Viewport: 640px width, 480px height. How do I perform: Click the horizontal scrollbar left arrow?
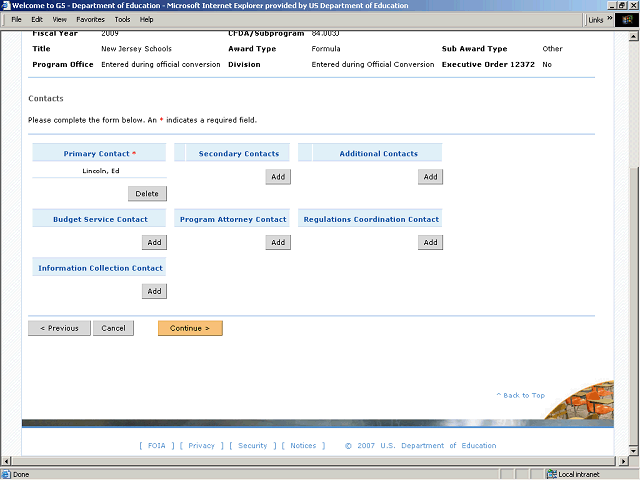(x=6, y=461)
